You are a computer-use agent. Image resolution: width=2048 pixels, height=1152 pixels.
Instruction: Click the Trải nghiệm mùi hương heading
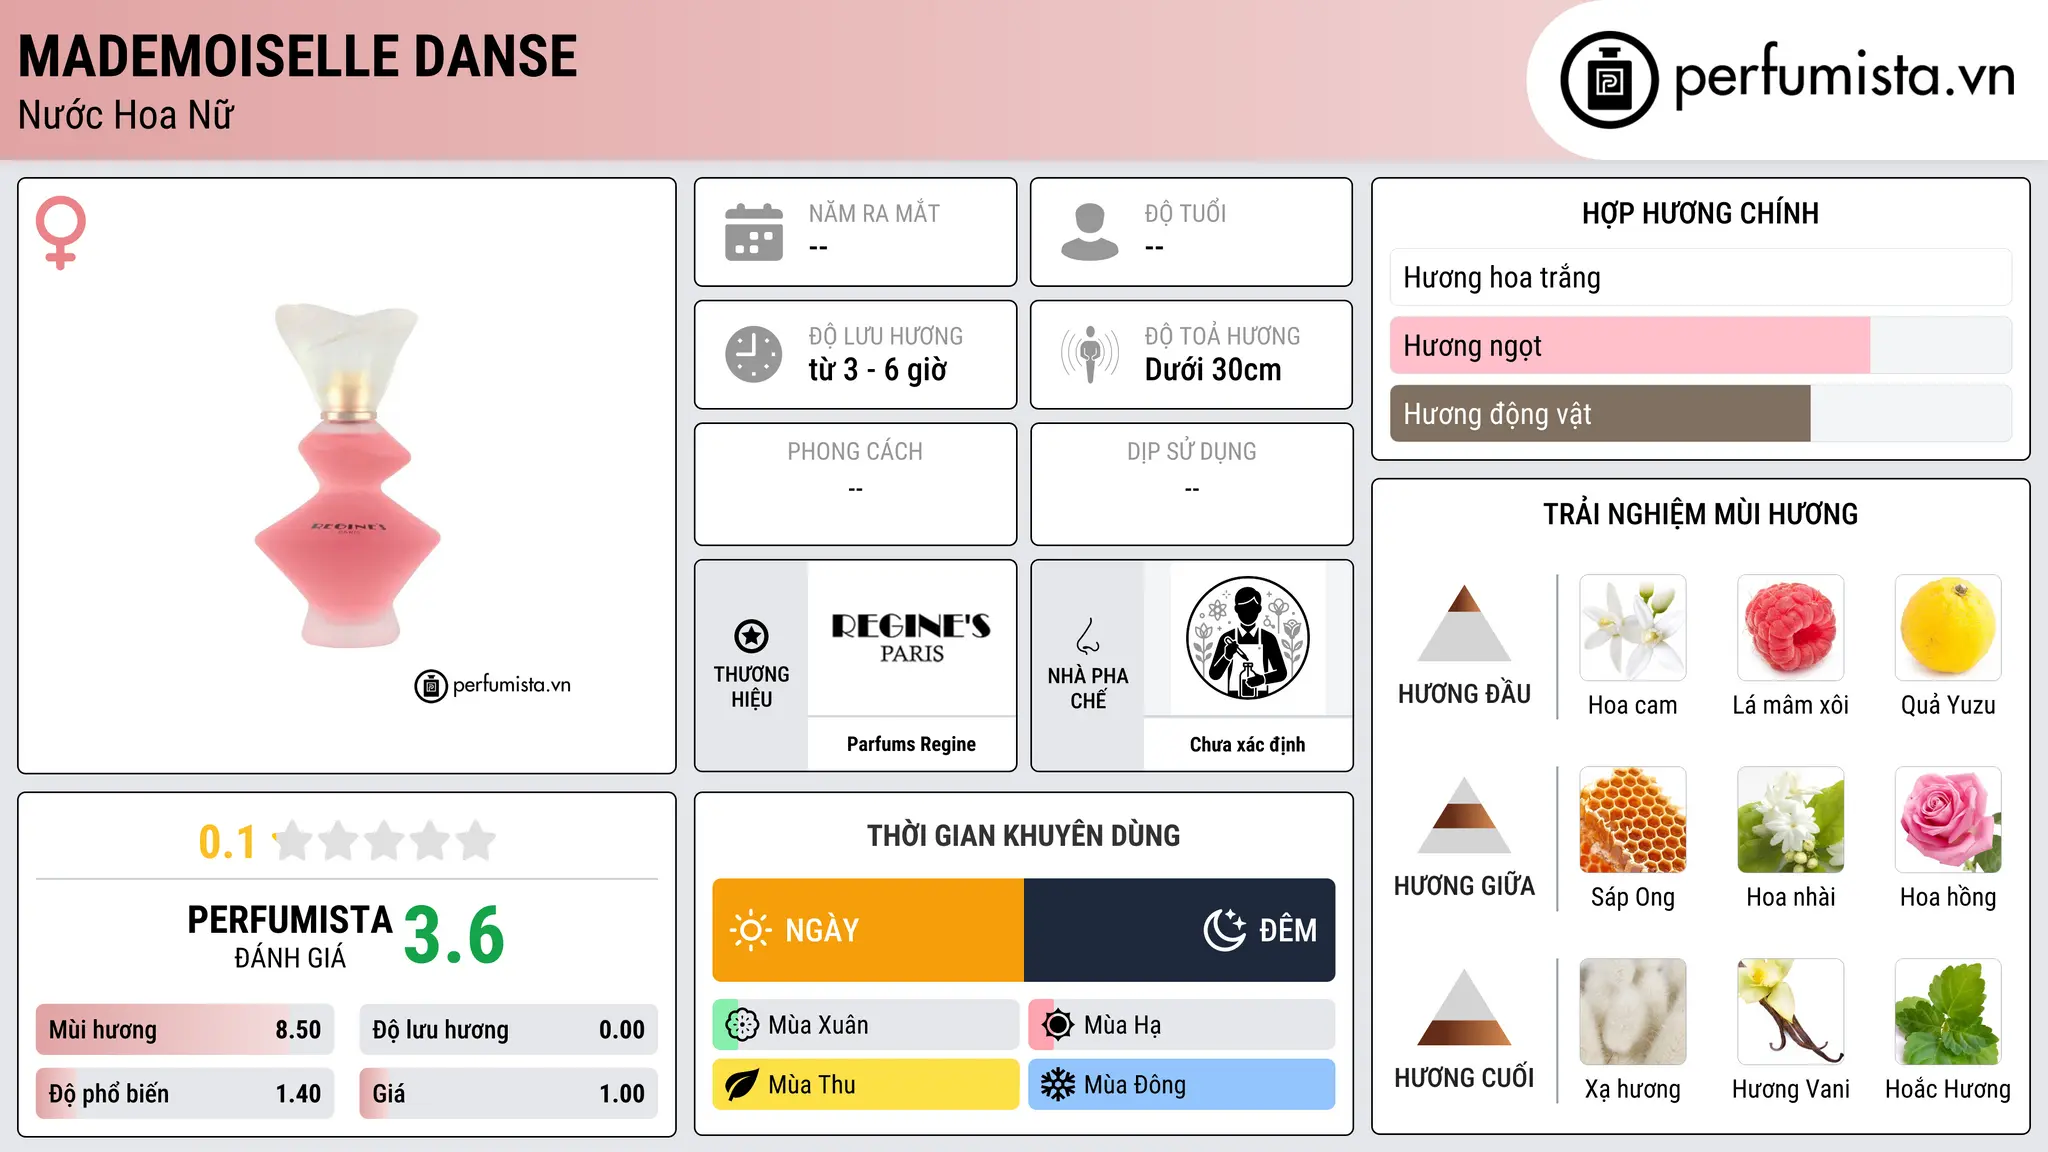pos(1700,514)
